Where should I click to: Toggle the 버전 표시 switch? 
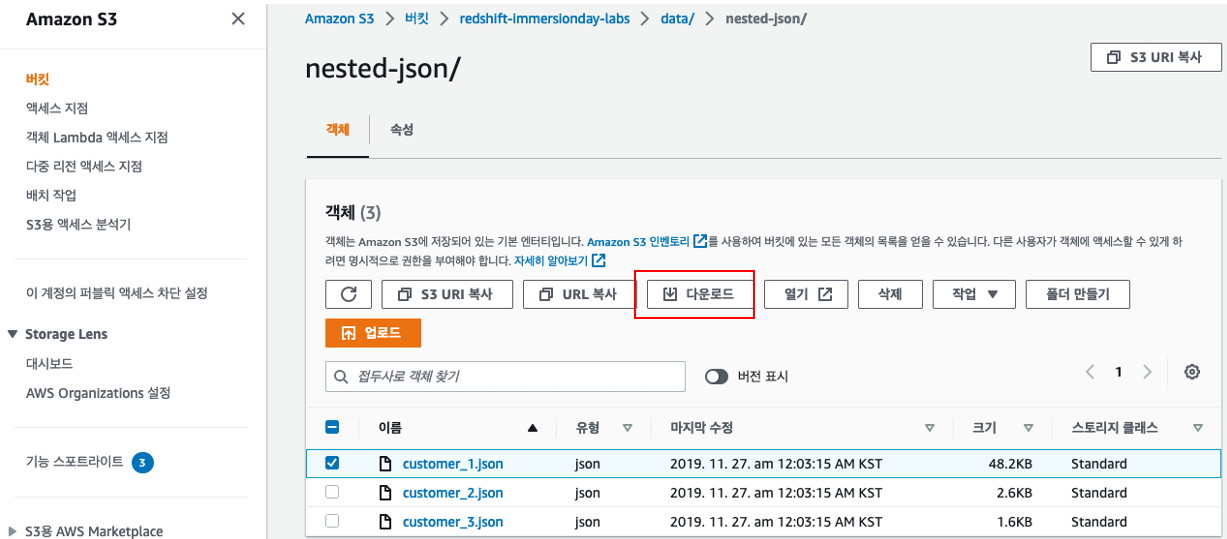[x=716, y=377]
